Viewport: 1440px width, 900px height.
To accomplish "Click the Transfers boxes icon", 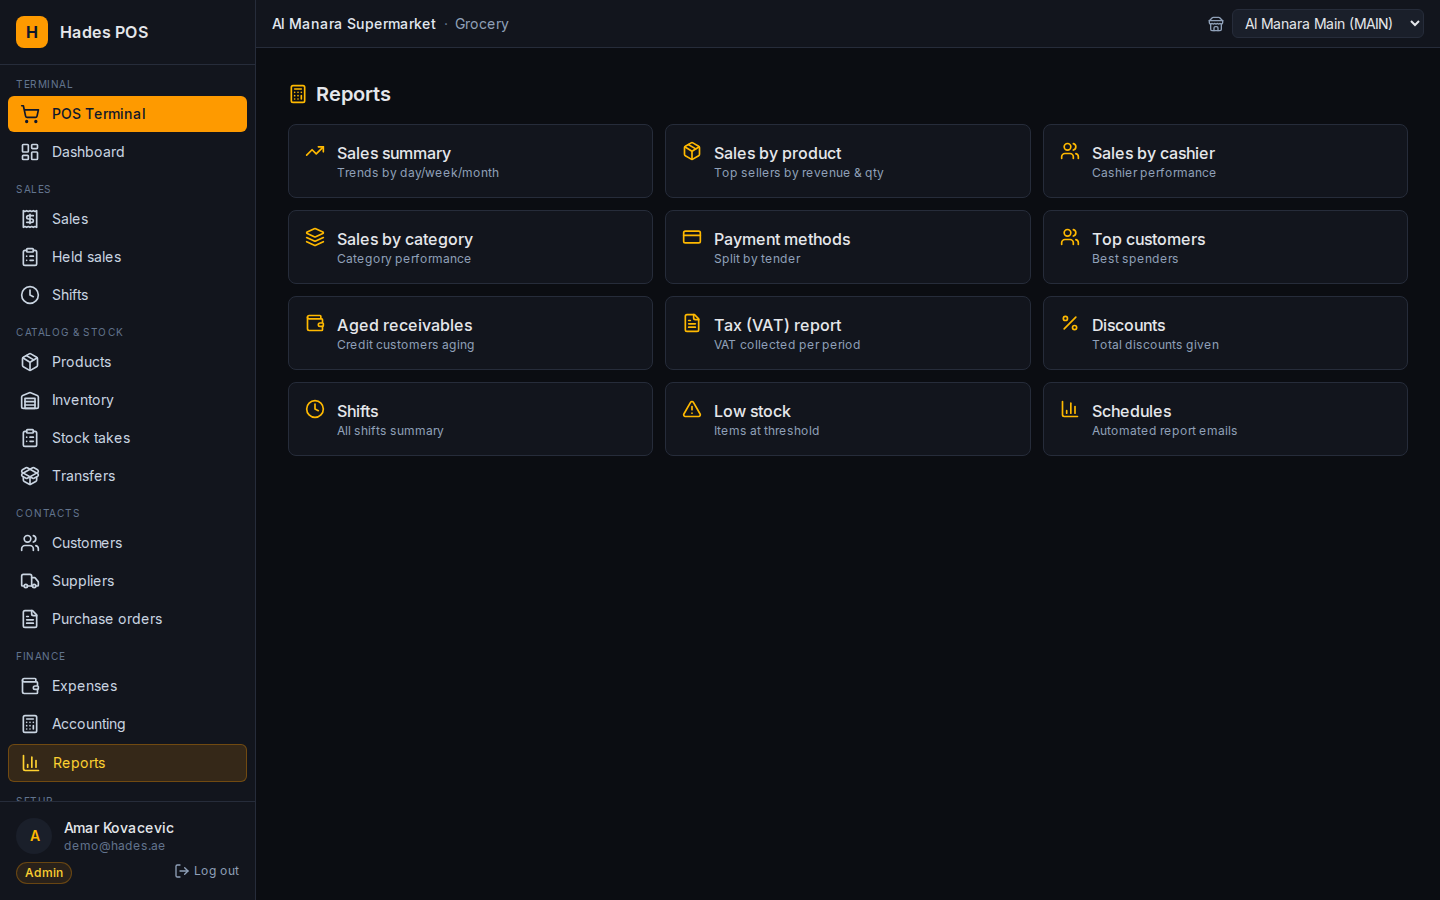I will 30,476.
